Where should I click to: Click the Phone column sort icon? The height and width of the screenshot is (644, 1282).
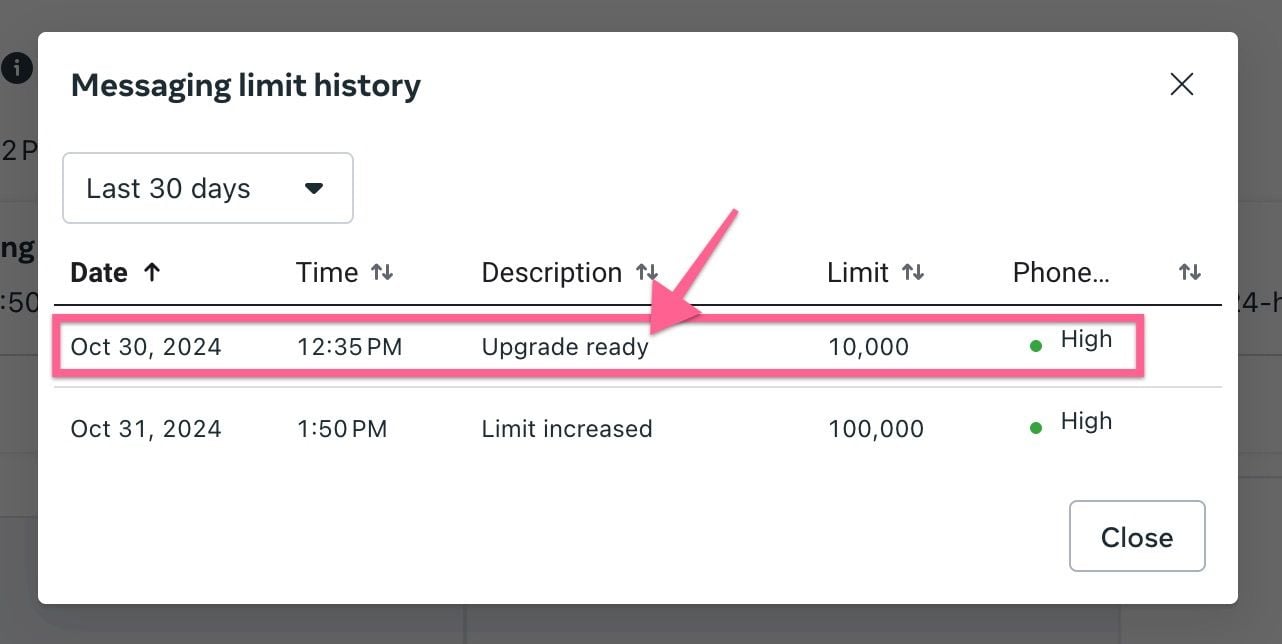tap(1189, 273)
